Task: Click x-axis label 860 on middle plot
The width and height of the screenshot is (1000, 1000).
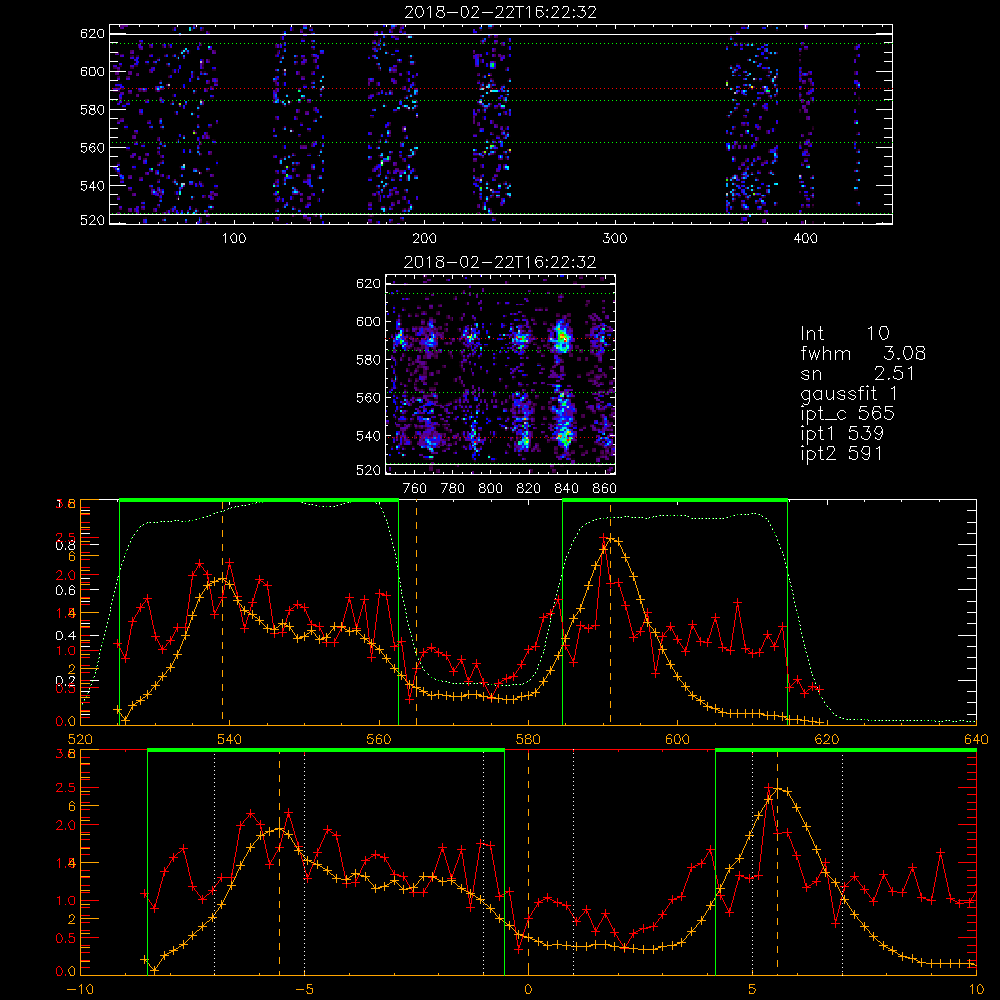Action: (604, 489)
